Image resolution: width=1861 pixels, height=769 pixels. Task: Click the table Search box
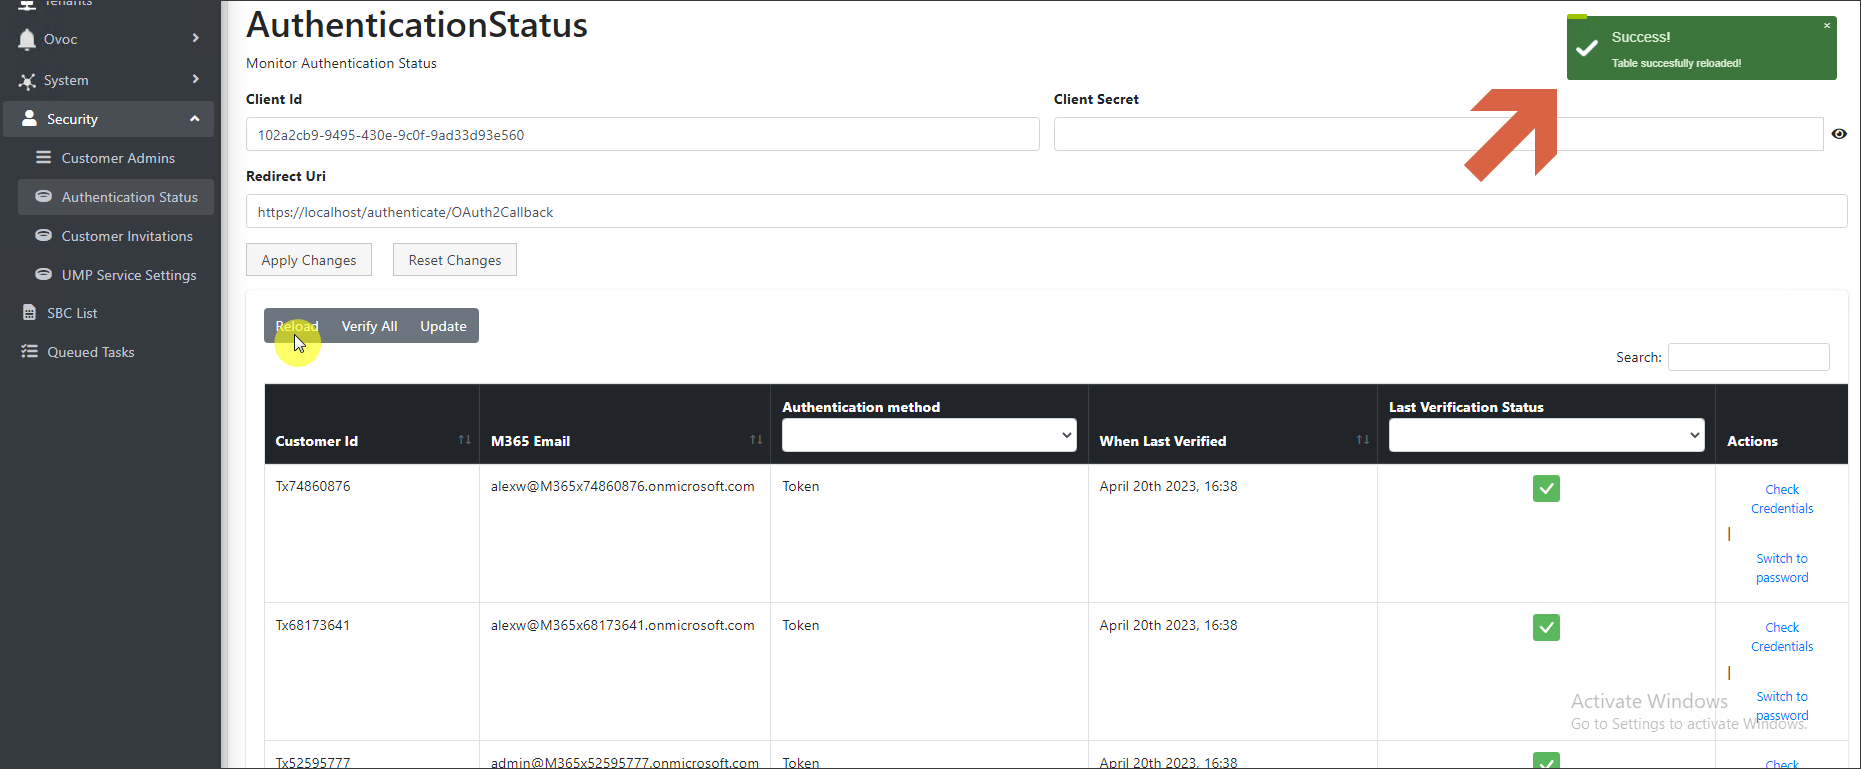click(x=1749, y=357)
